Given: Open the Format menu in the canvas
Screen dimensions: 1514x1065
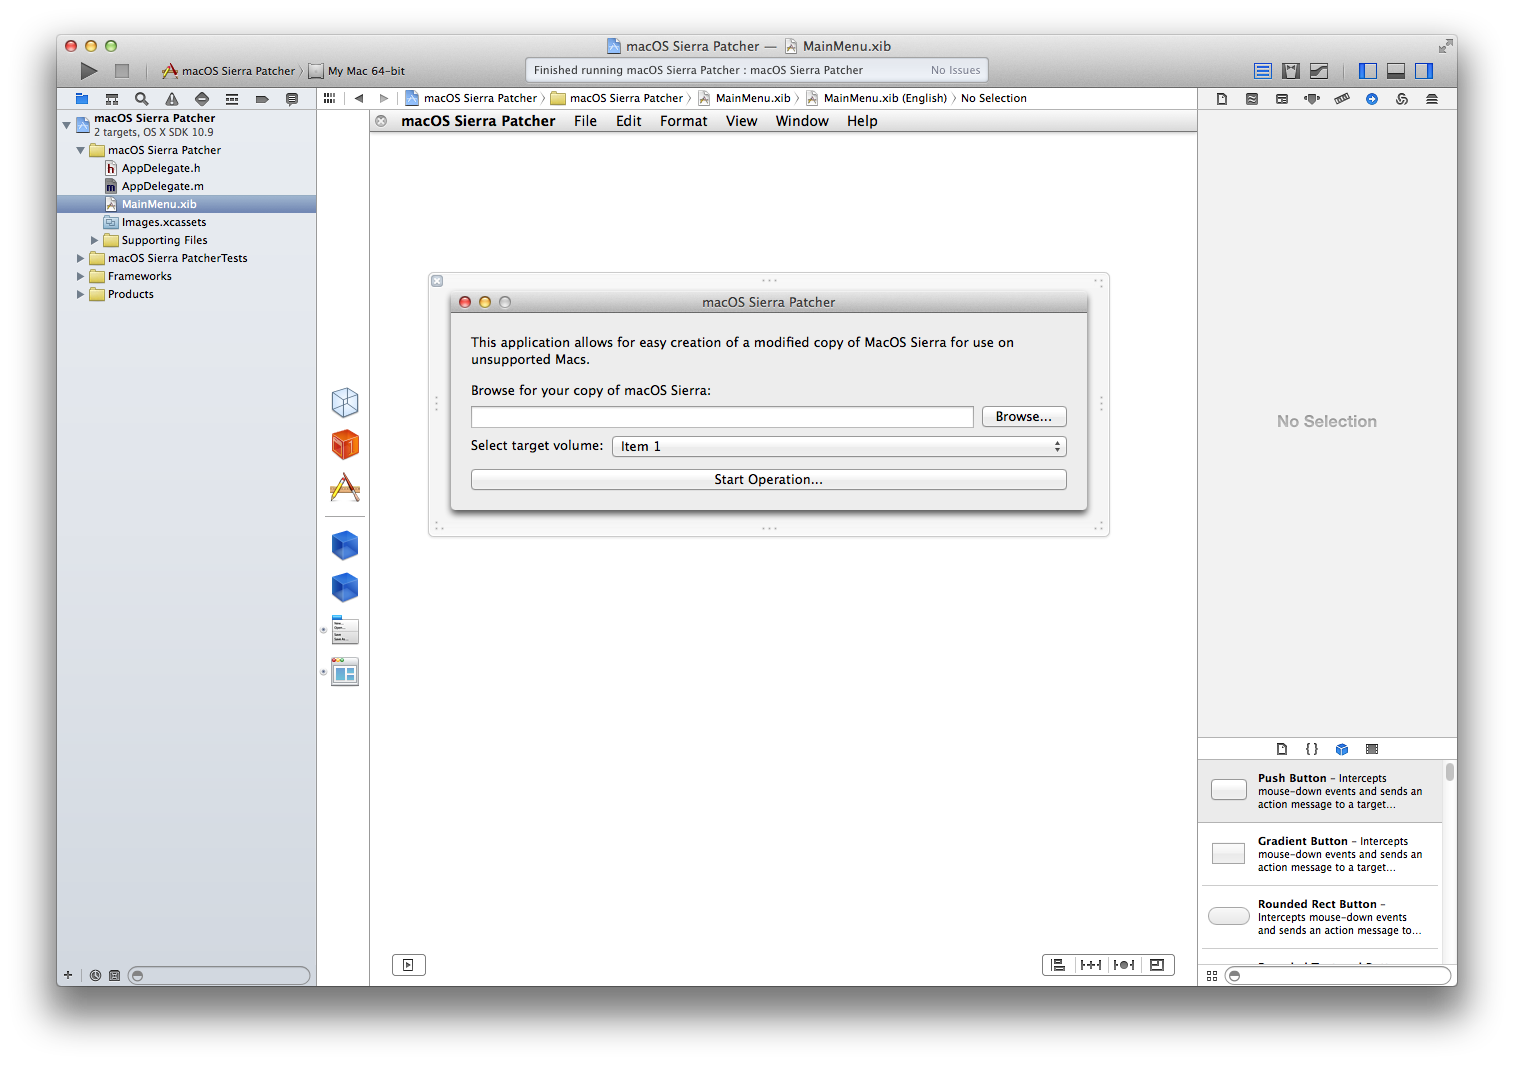Looking at the screenshot, I should [x=684, y=121].
